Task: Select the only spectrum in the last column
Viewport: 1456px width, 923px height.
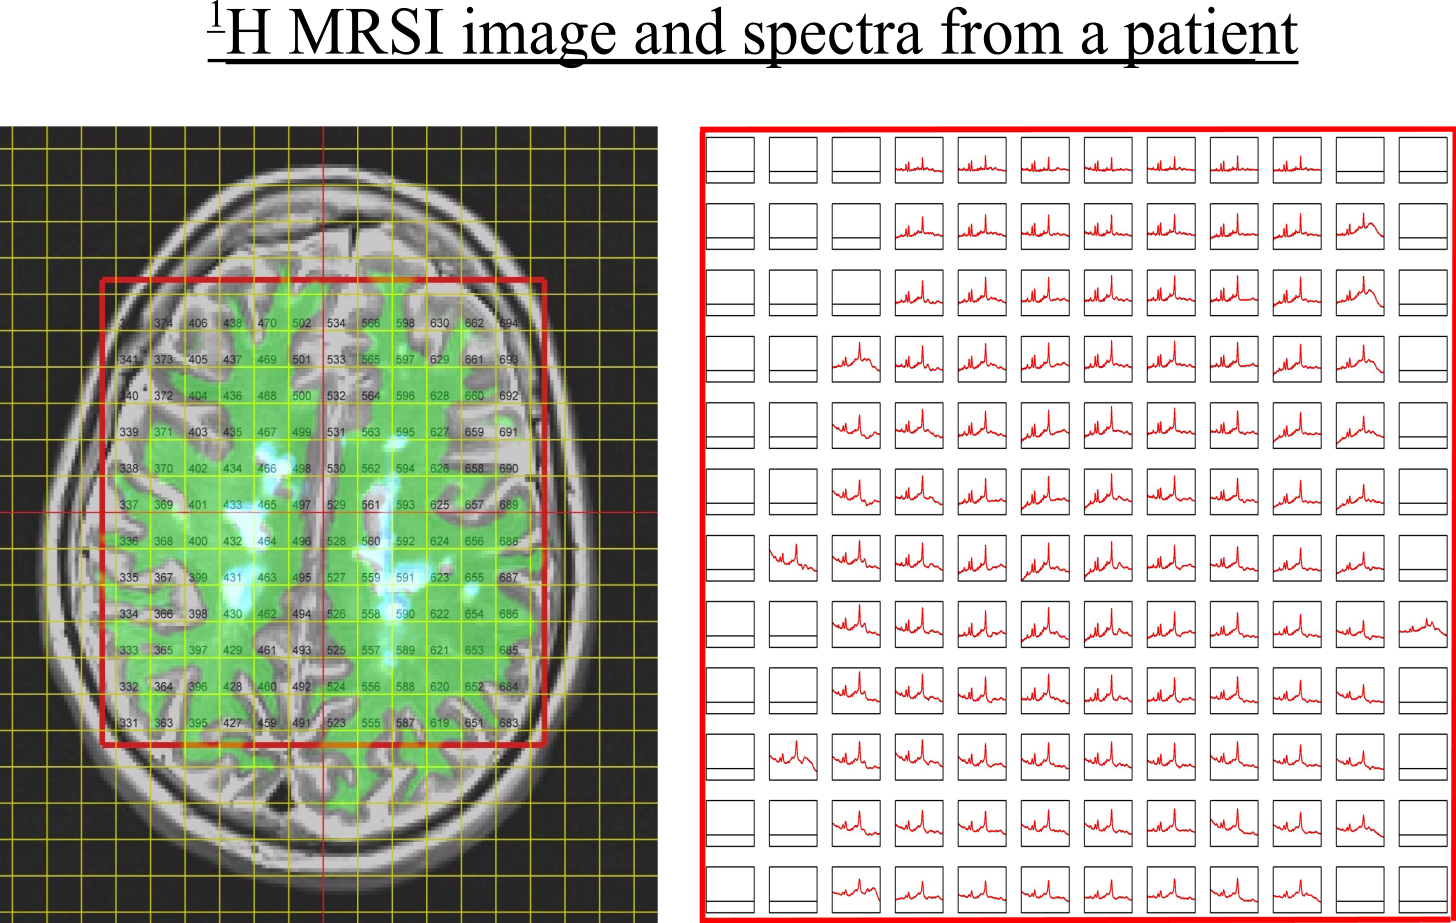Action: (x=1423, y=625)
